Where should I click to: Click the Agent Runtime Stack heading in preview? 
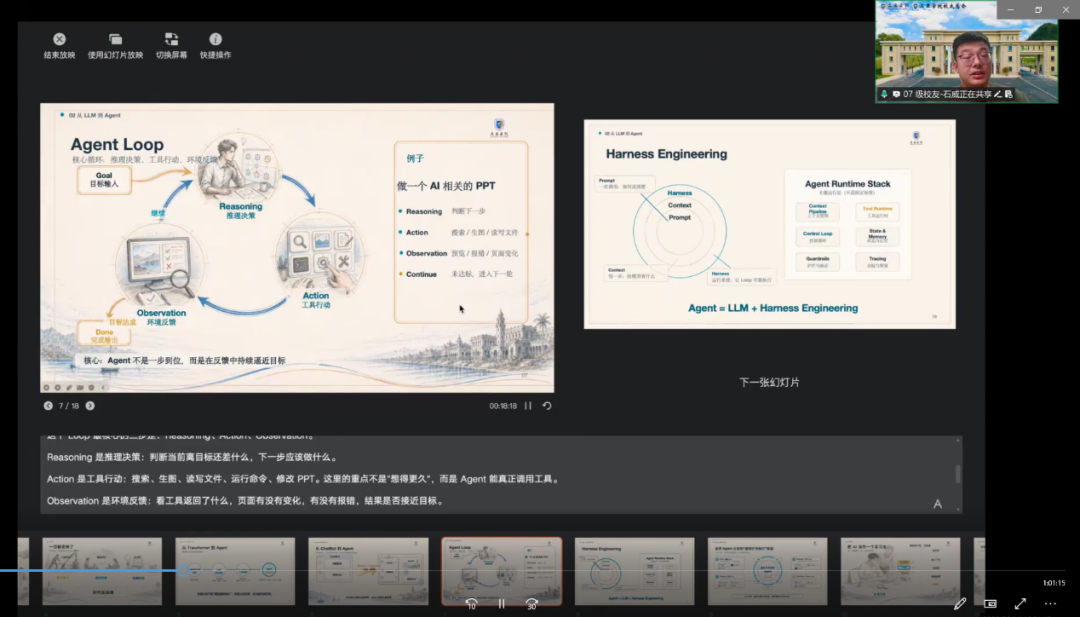(847, 184)
